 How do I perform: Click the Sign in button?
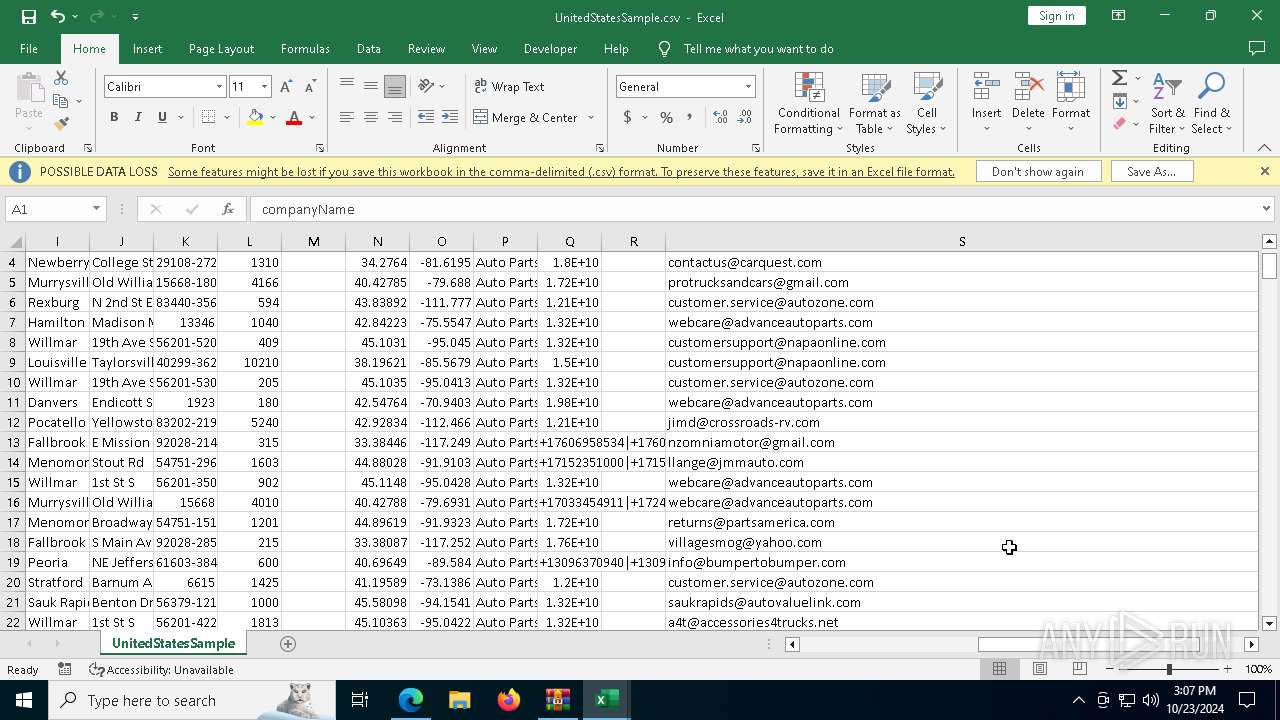click(1056, 15)
